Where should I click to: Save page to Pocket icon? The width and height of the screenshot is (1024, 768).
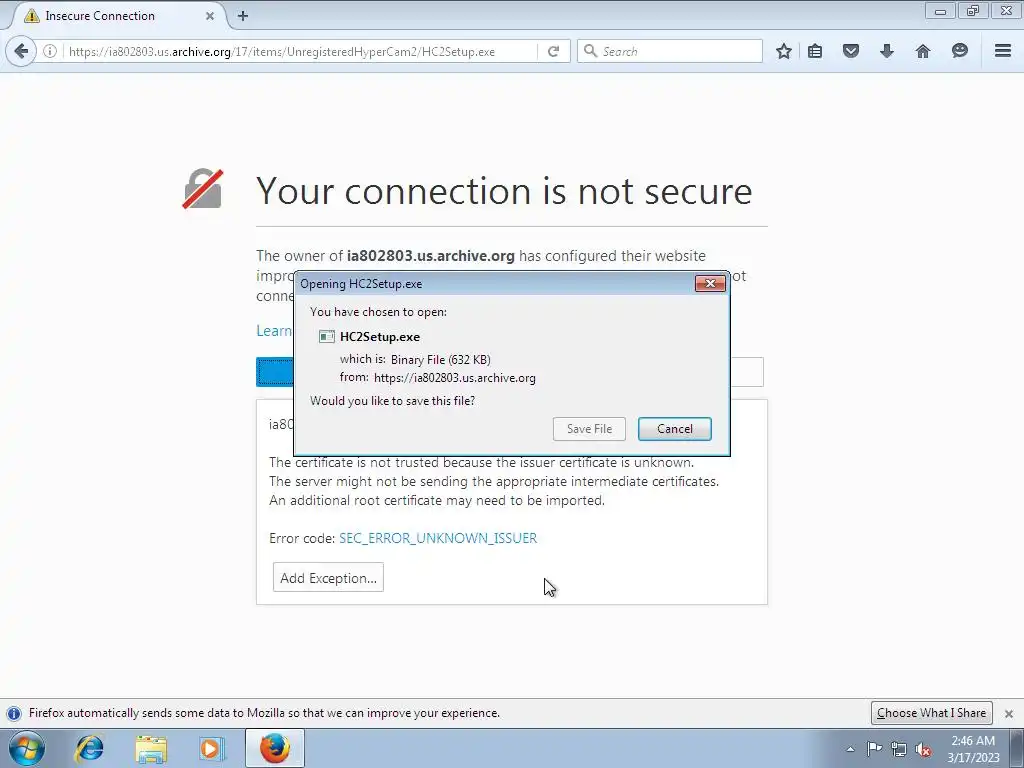click(851, 51)
